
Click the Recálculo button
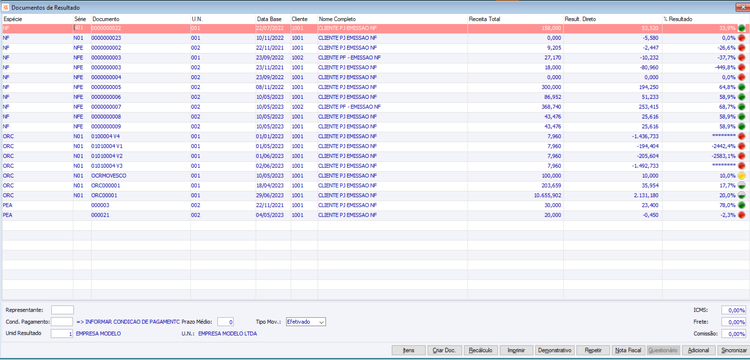click(x=481, y=350)
